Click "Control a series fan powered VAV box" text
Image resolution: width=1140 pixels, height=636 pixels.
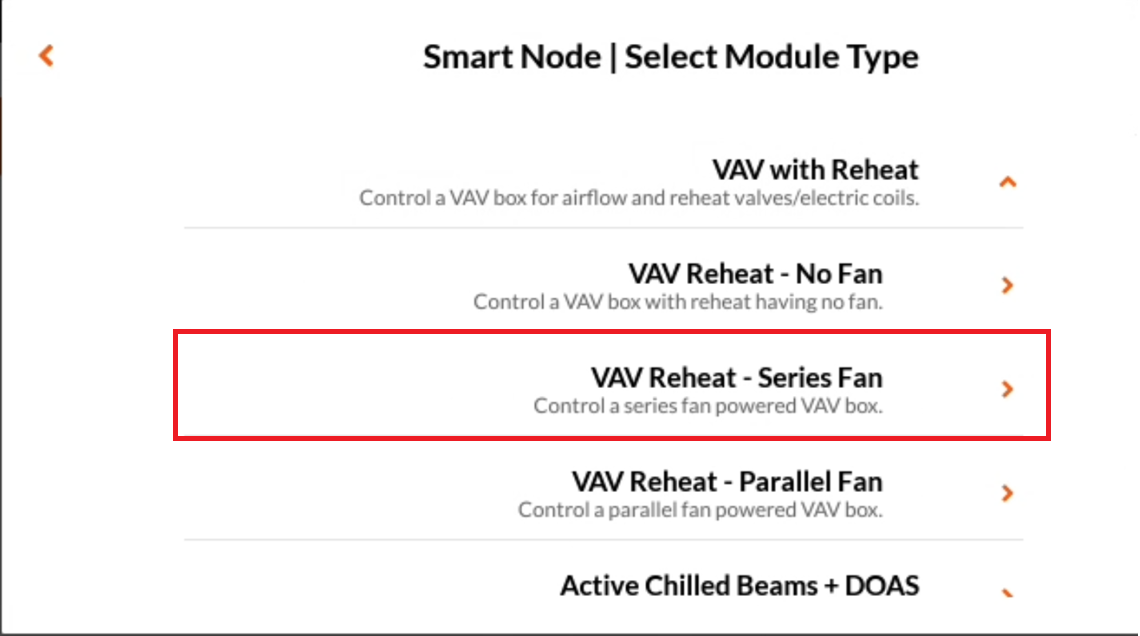tap(708, 406)
